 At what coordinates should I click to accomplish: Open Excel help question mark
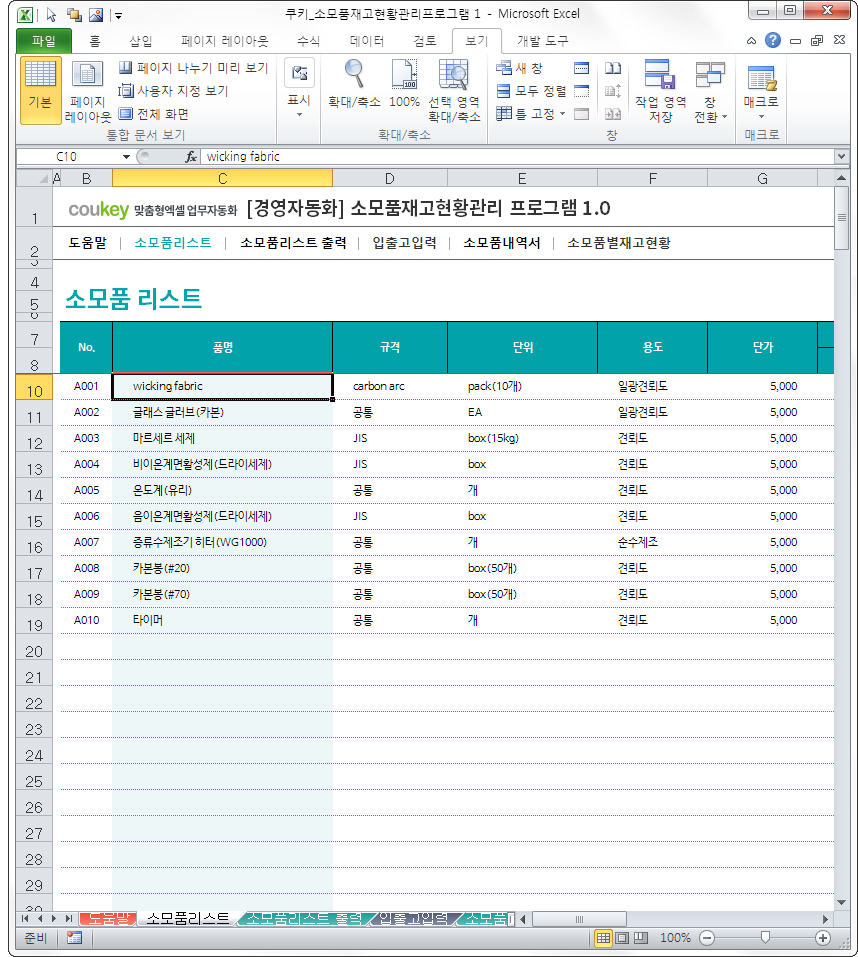[x=773, y=40]
